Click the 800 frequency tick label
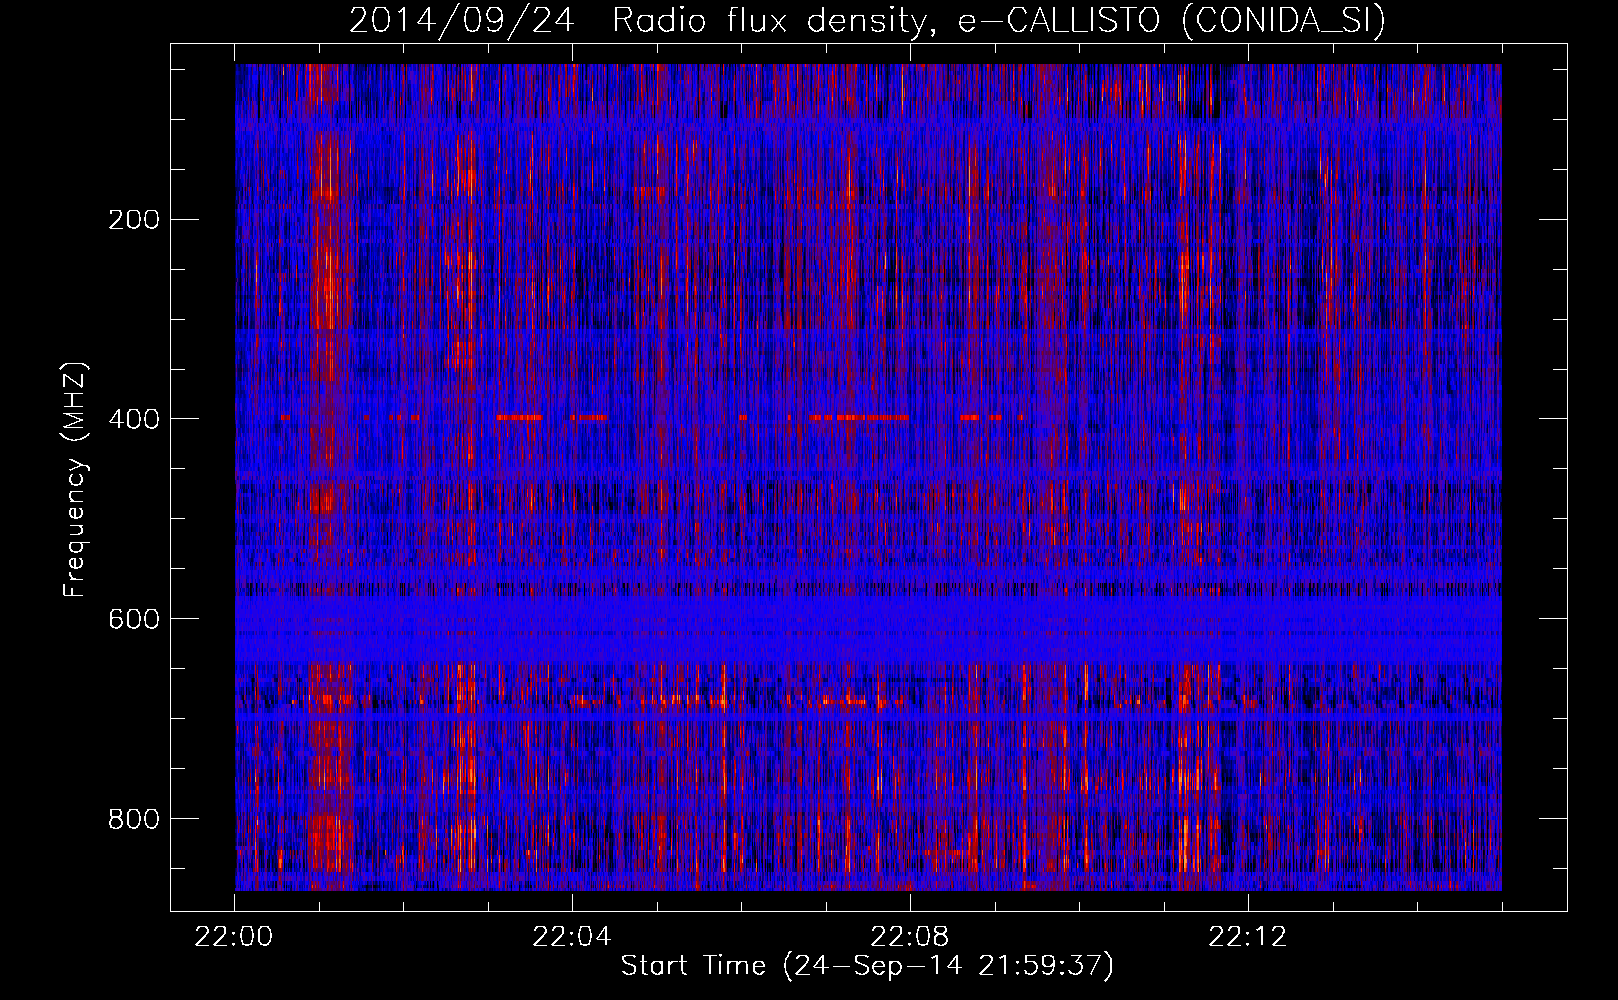Image resolution: width=1618 pixels, height=1000 pixels. (133, 819)
